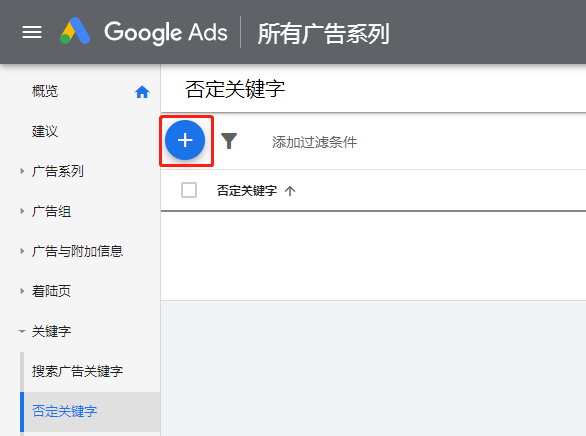Toggle the select-all checkbox in table header
The height and width of the screenshot is (436, 586).
pyautogui.click(x=189, y=190)
